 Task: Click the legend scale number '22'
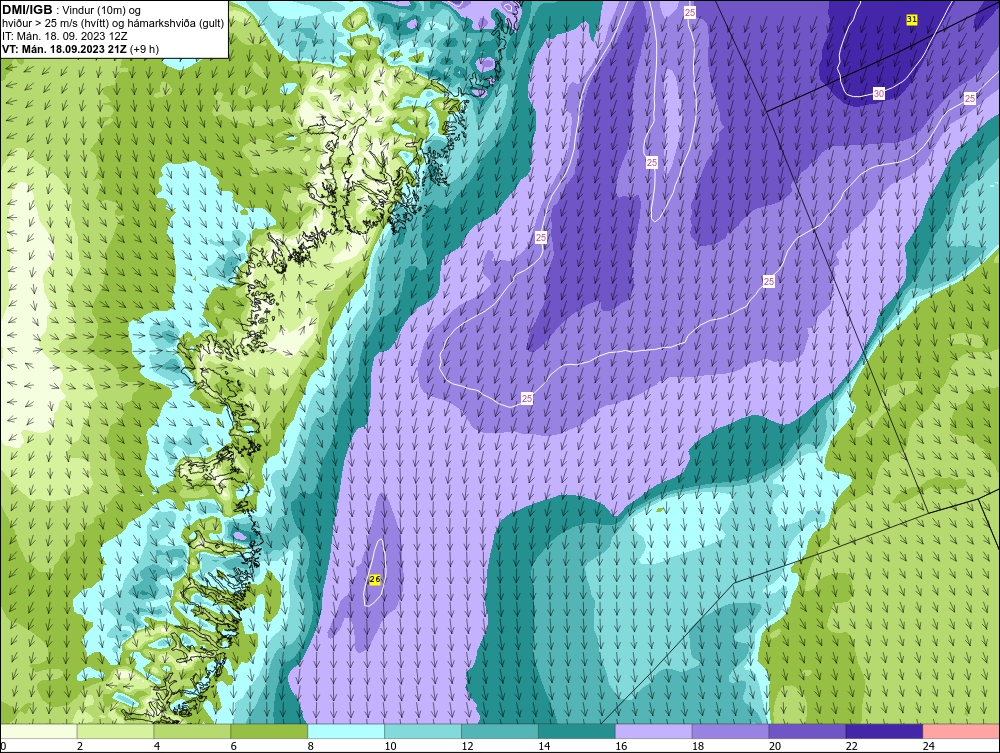tap(852, 746)
